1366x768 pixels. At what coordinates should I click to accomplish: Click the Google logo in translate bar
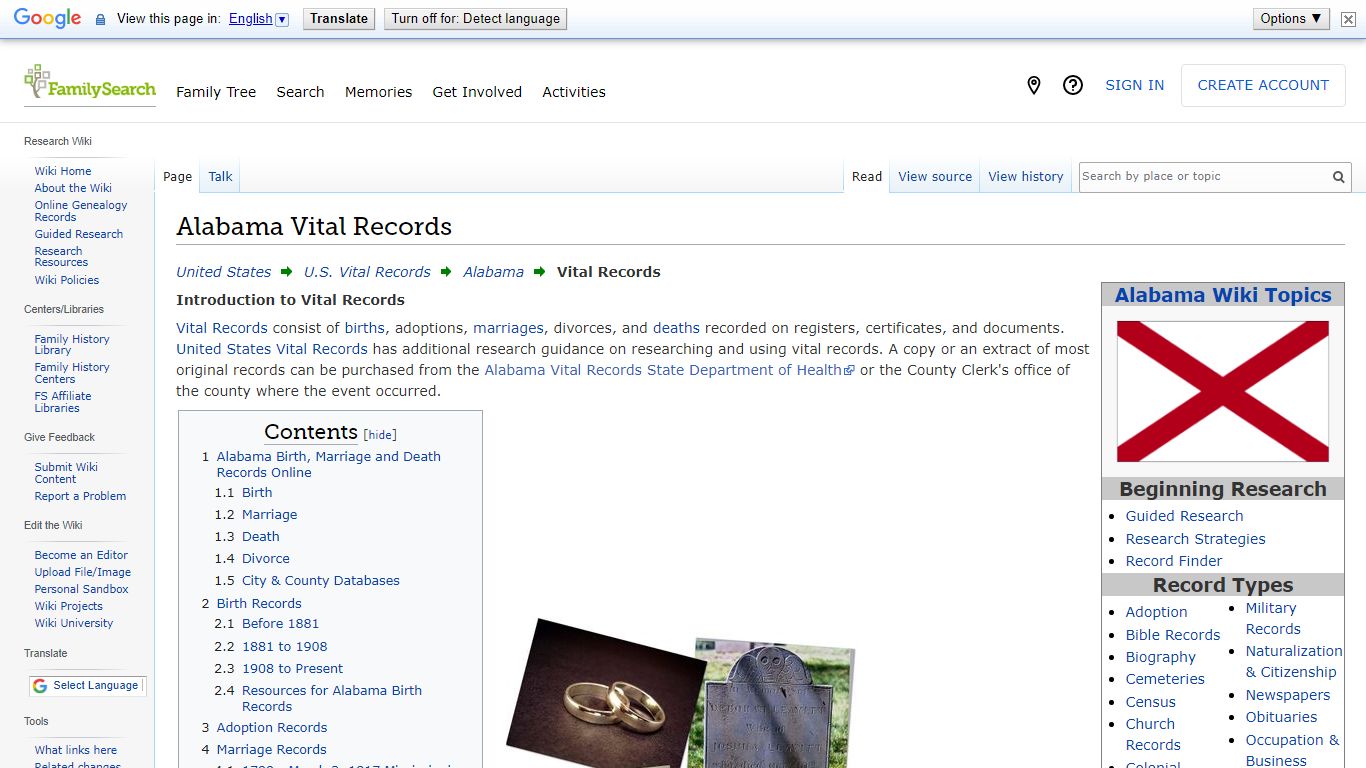[47, 18]
